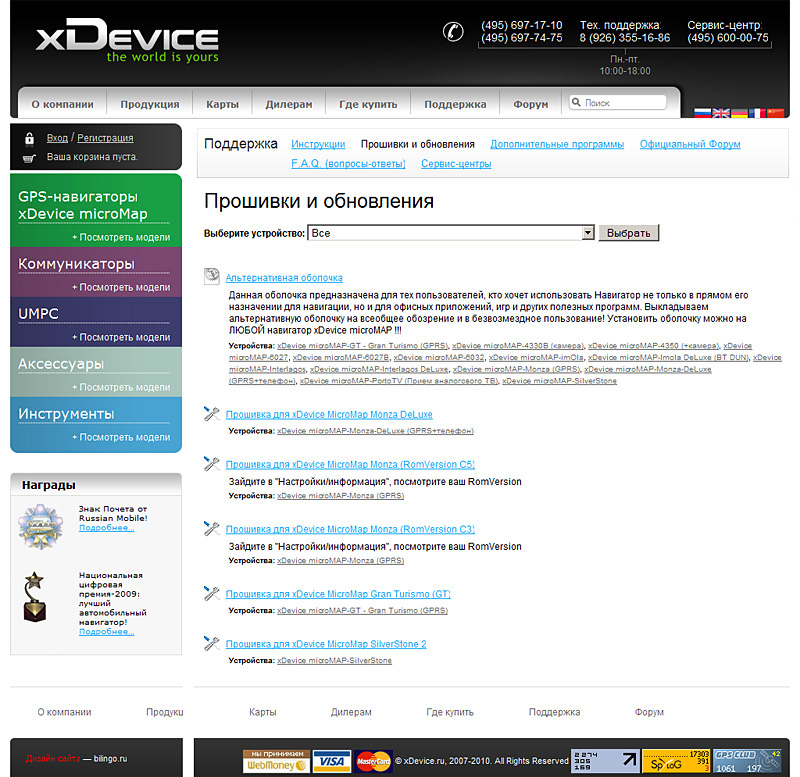800x777 pixels.
Task: Click the Регистрация link
Action: (x=105, y=138)
